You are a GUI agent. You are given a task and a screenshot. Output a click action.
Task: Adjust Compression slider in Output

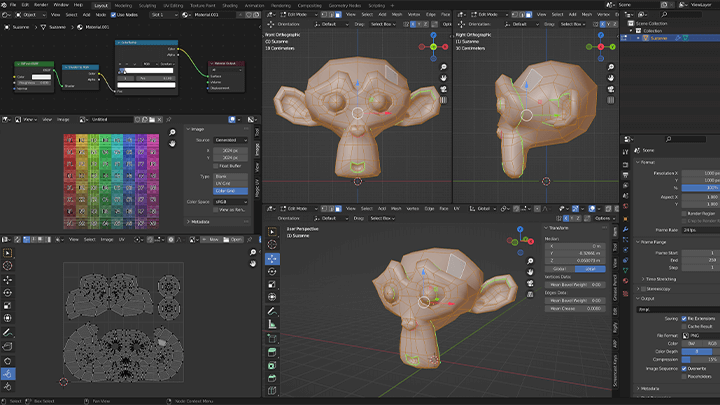(701, 360)
